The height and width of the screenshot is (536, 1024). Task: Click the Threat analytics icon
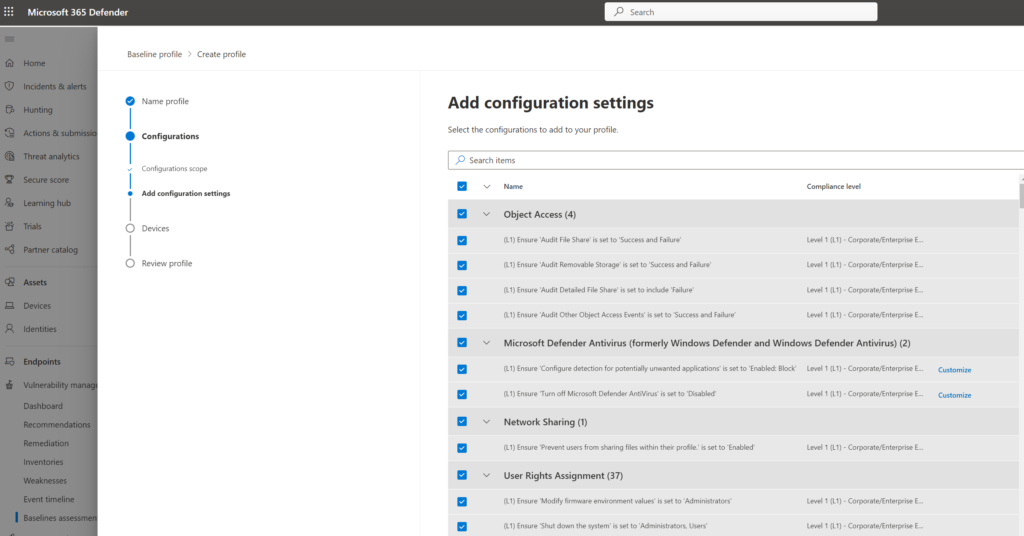coord(9,156)
